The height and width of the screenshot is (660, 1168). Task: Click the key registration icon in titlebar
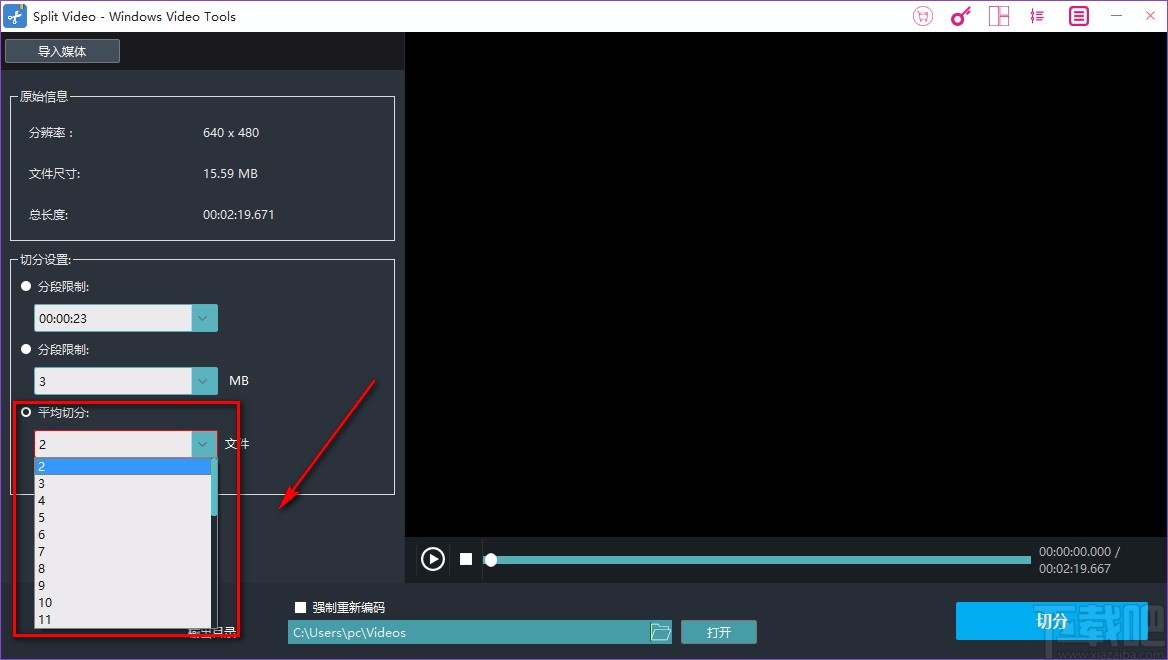tap(960, 16)
